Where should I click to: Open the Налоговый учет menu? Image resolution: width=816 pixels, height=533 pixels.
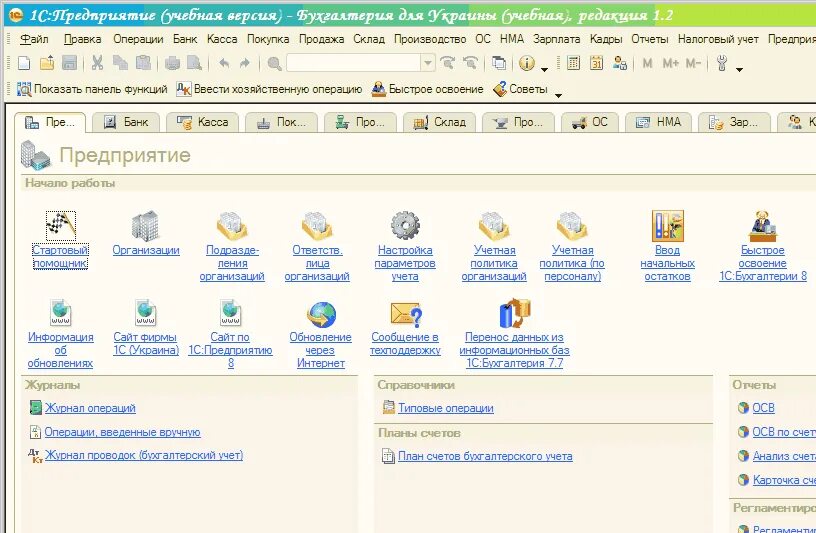tap(718, 39)
